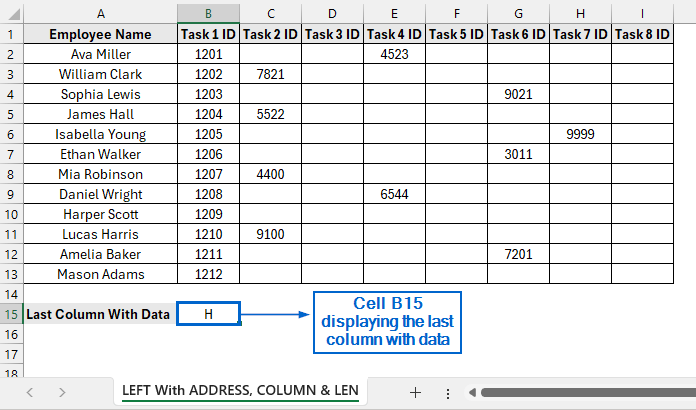The image size is (696, 410).
Task: Go to previous sheet with left arrow
Action: click(30, 392)
